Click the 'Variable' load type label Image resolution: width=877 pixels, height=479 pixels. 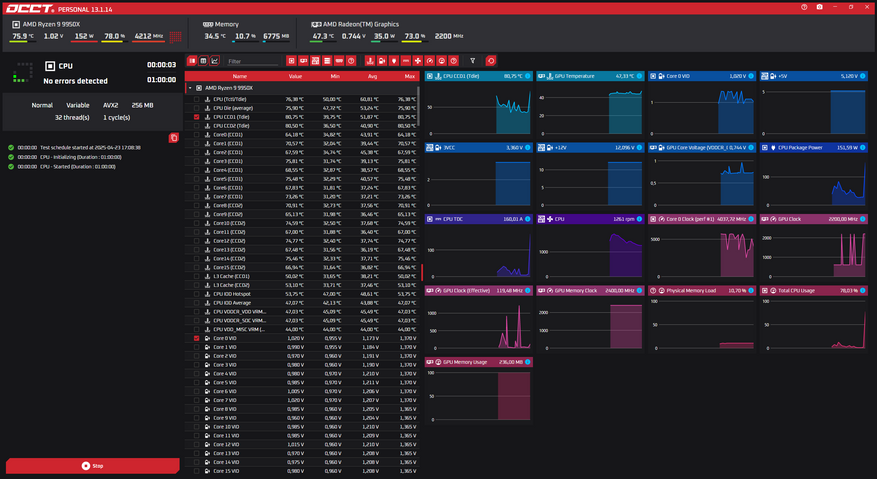pyautogui.click(x=78, y=105)
